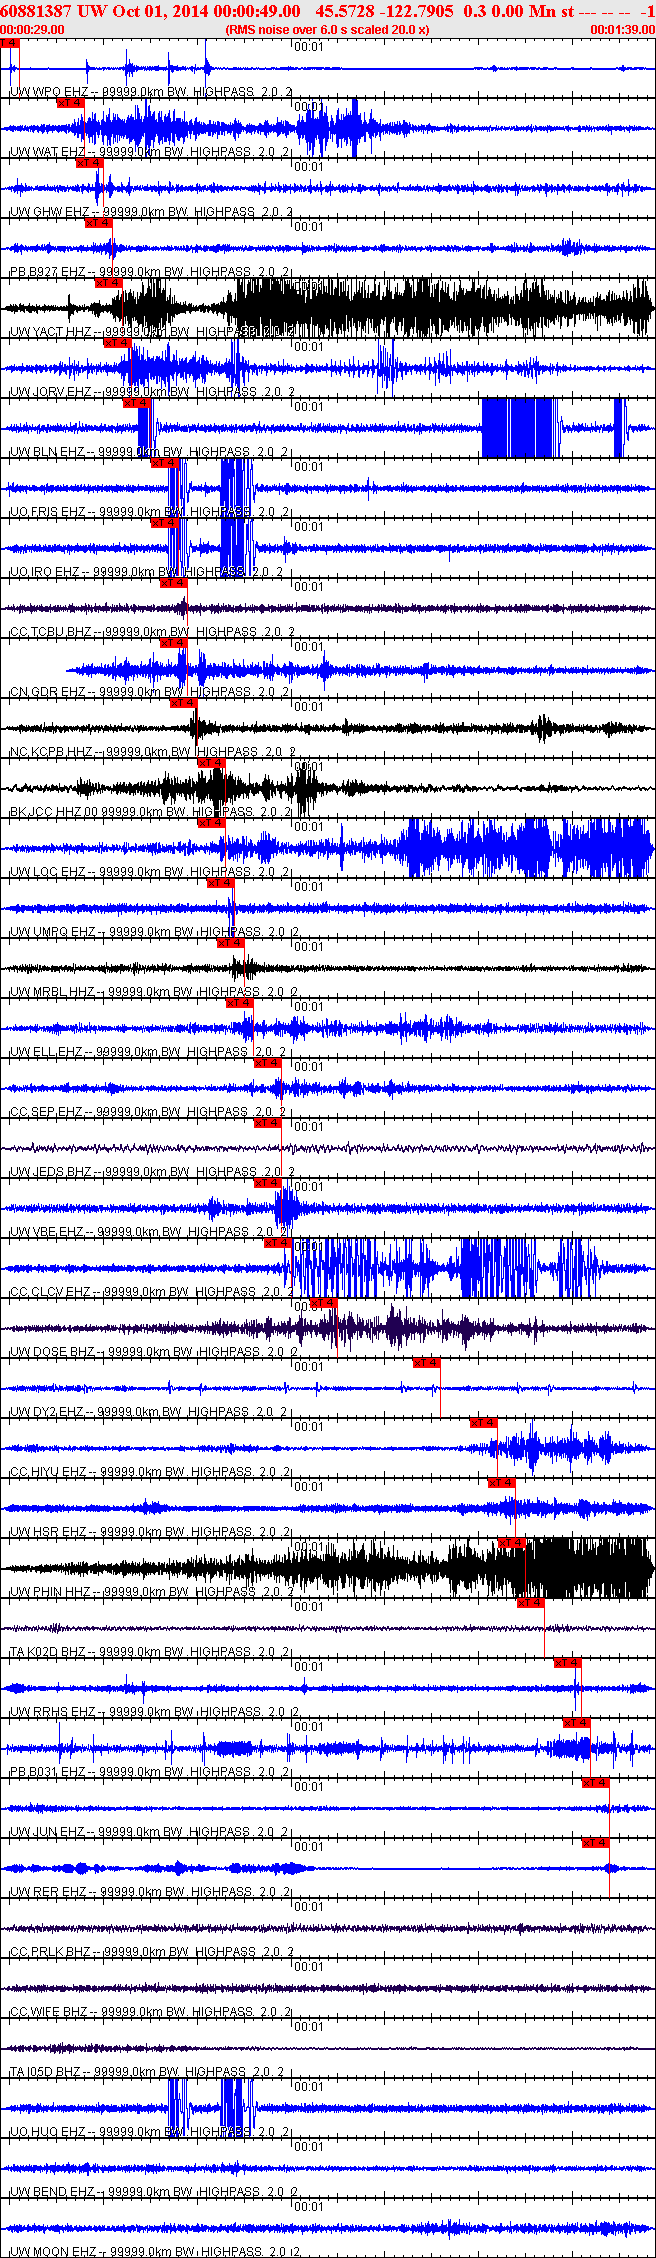Click the clipped blue signal block on the BLN trace
Viewport: 656px width, 2258px height.
pyautogui.click(x=518, y=428)
